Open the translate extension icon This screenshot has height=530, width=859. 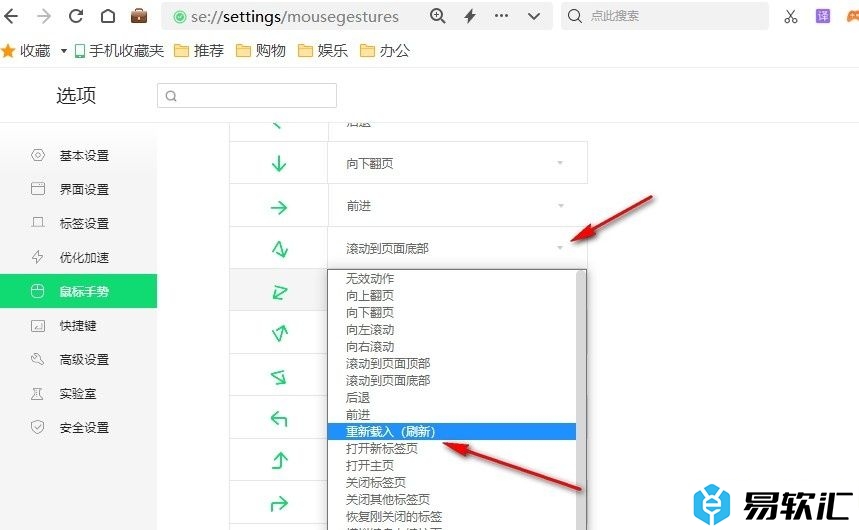coord(822,16)
